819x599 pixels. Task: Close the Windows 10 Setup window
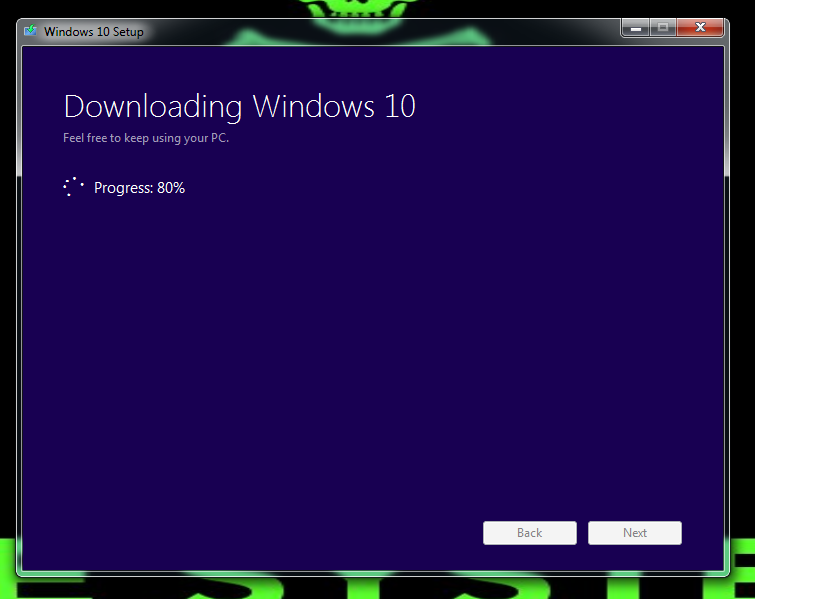click(700, 27)
